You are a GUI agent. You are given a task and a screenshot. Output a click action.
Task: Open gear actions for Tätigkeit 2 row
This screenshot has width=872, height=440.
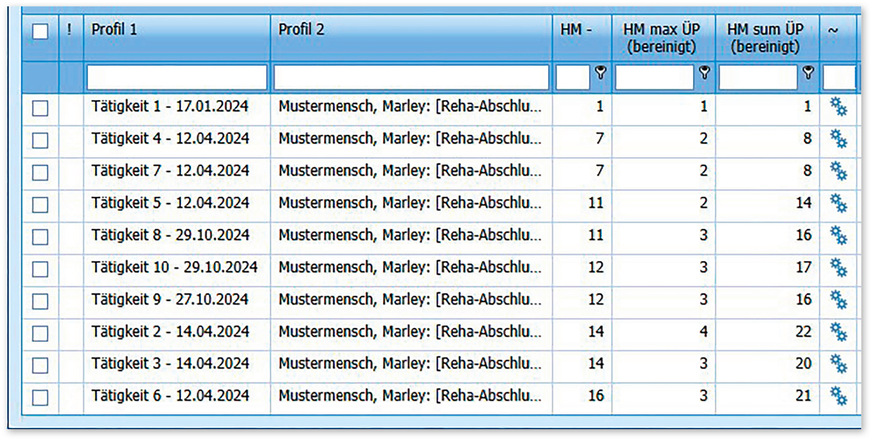click(838, 332)
